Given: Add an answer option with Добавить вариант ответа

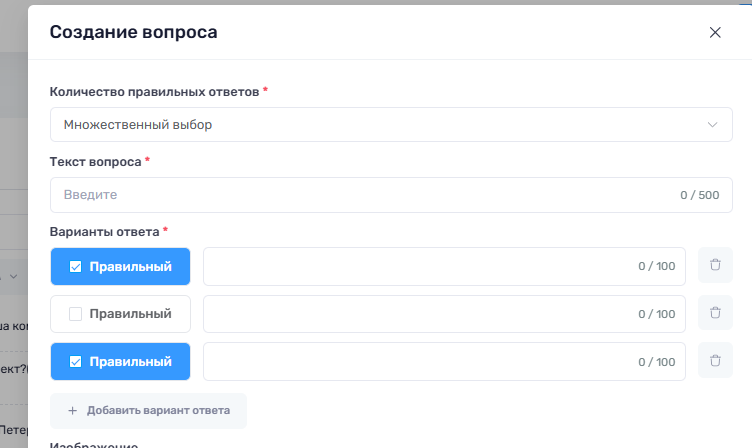Looking at the screenshot, I should coord(148,411).
